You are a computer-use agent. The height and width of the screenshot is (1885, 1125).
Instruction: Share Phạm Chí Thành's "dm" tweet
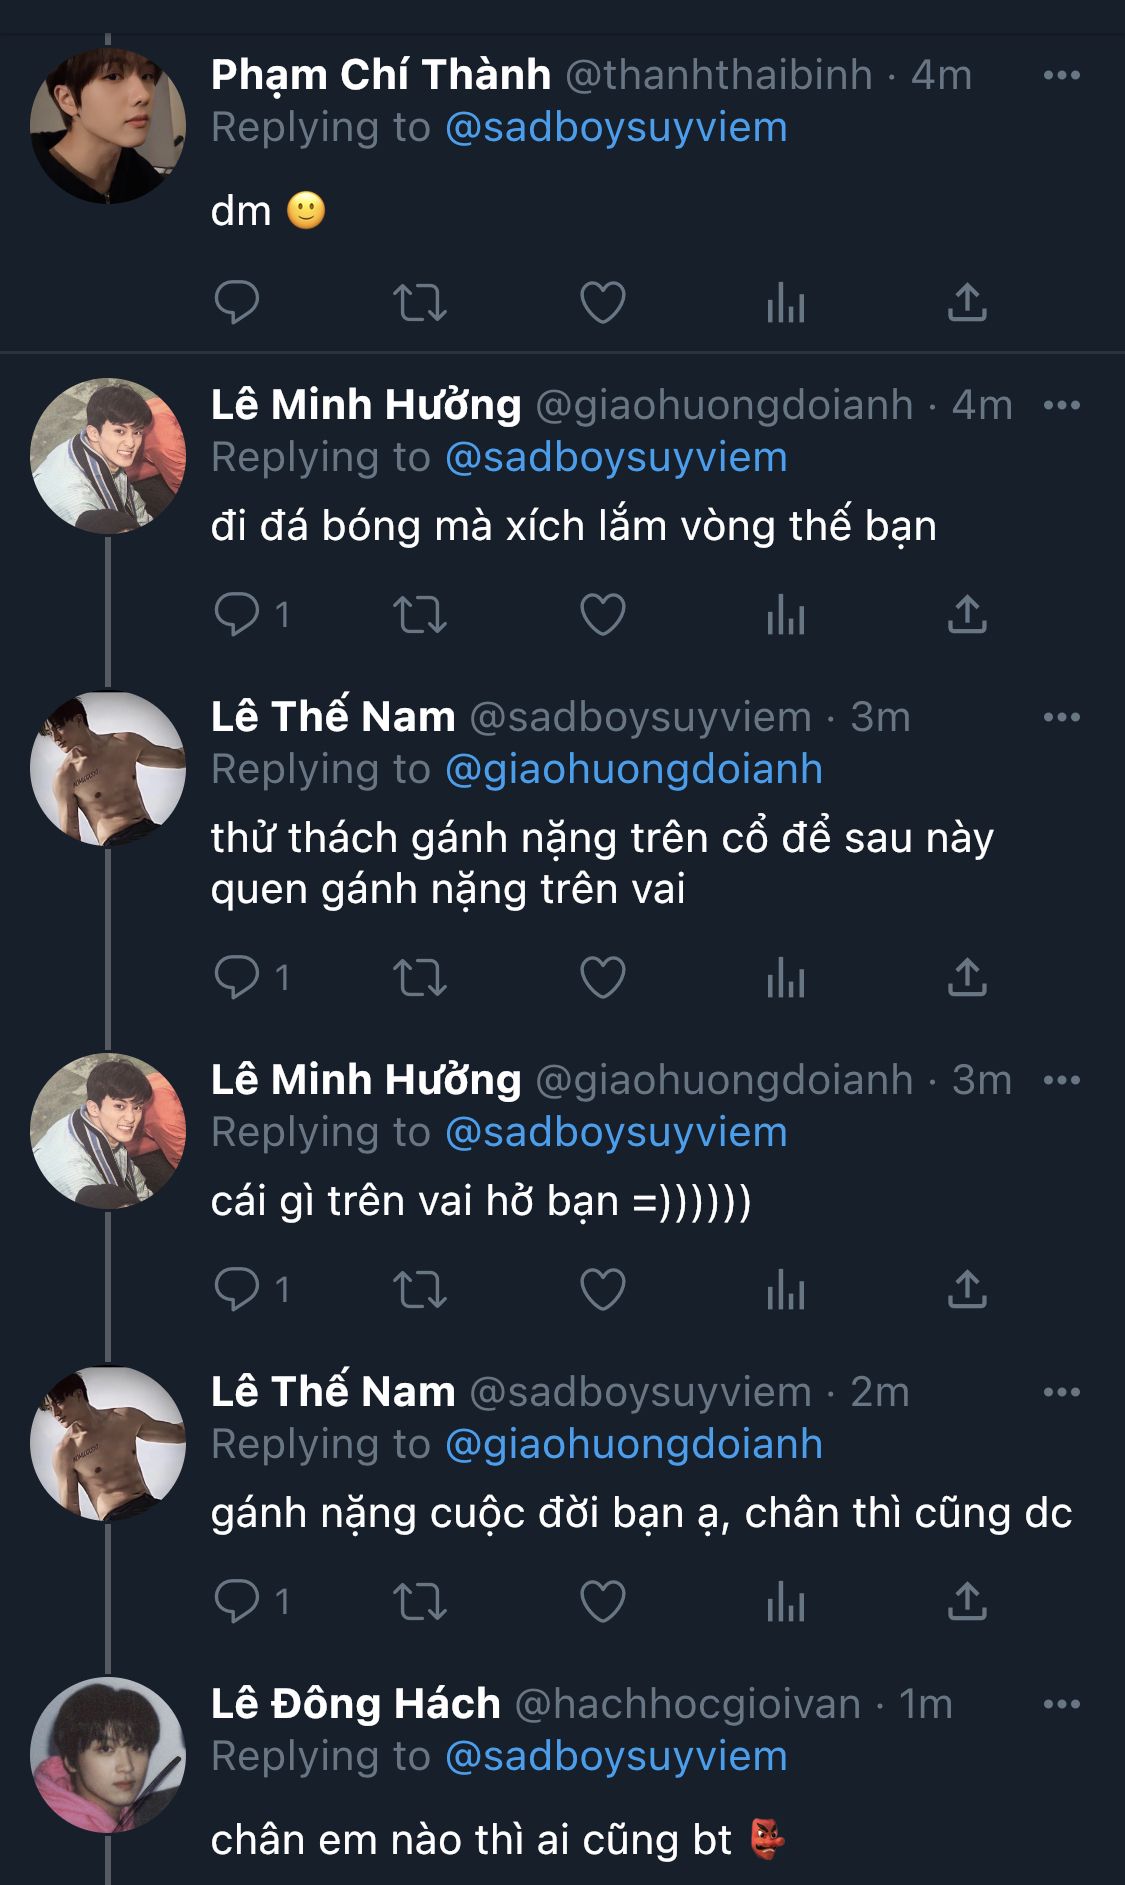[x=966, y=302]
